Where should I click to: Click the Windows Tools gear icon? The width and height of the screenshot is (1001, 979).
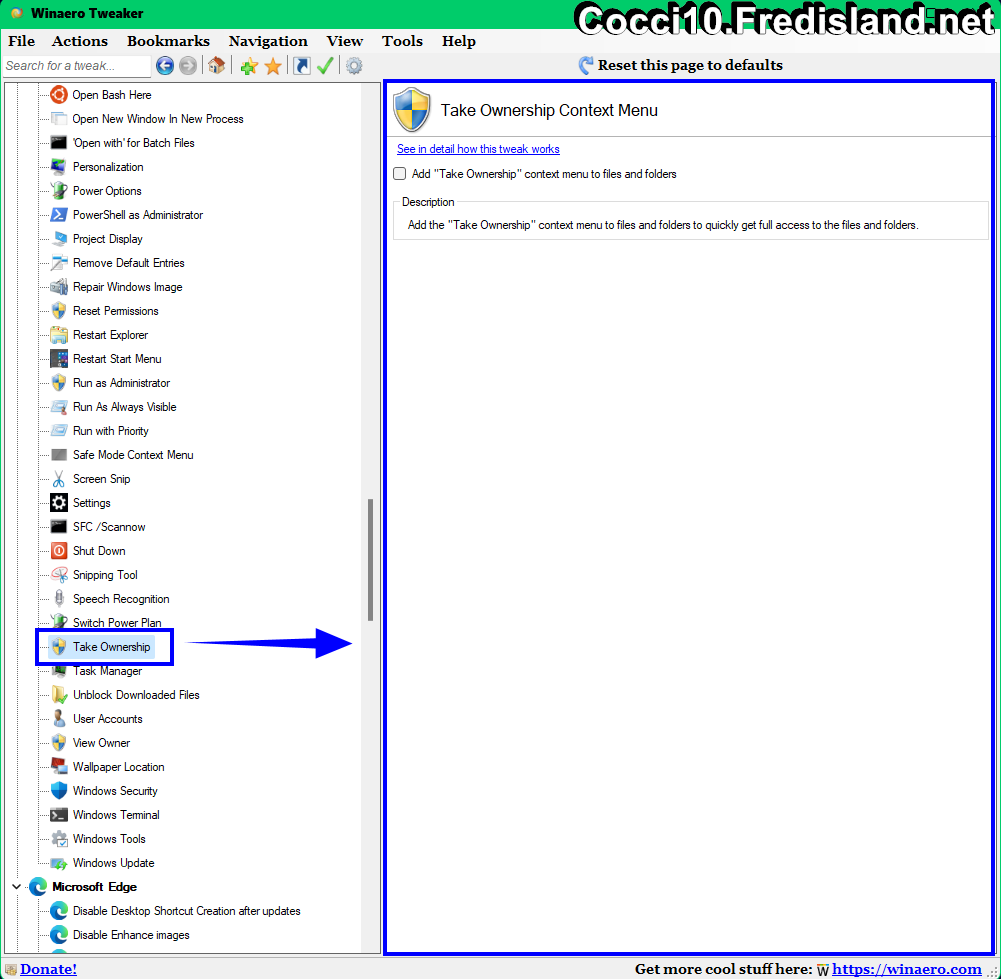[59, 839]
